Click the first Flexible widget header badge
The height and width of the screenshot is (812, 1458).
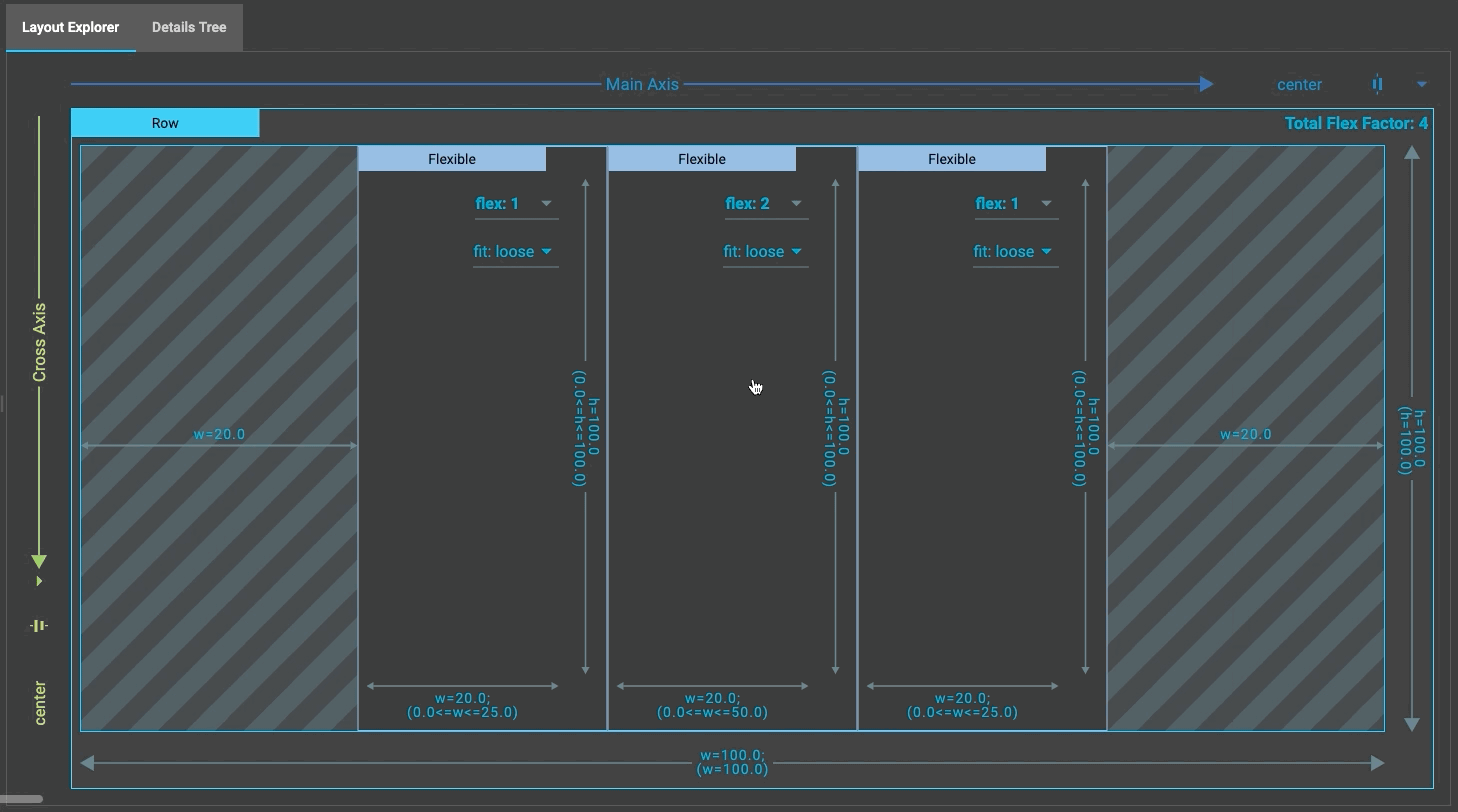tap(452, 158)
